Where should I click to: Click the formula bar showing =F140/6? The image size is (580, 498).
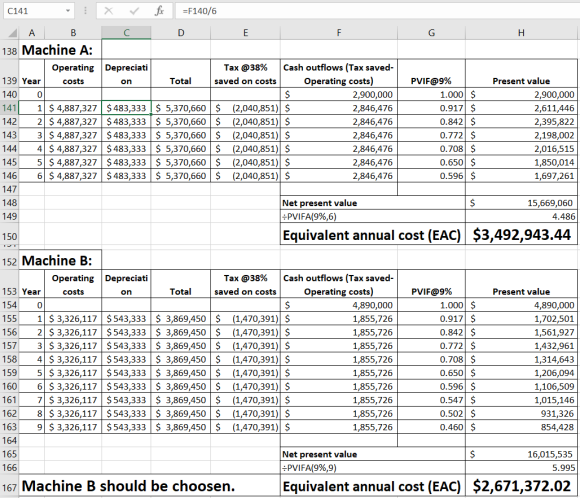[x=377, y=11]
